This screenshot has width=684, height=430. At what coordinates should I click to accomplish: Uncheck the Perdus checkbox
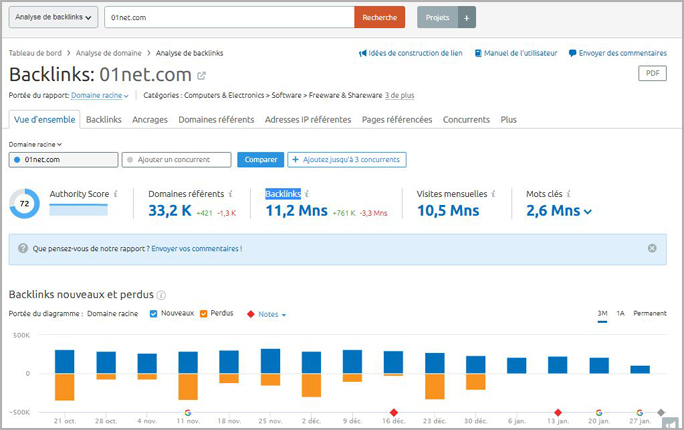click(203, 314)
